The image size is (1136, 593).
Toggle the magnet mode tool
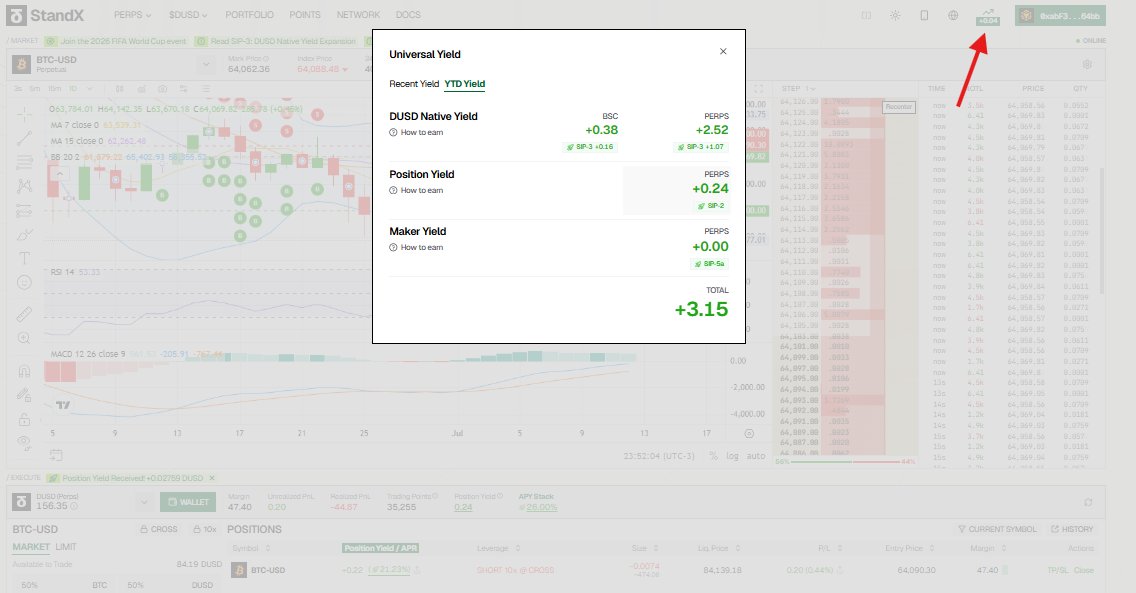pyautogui.click(x=24, y=371)
